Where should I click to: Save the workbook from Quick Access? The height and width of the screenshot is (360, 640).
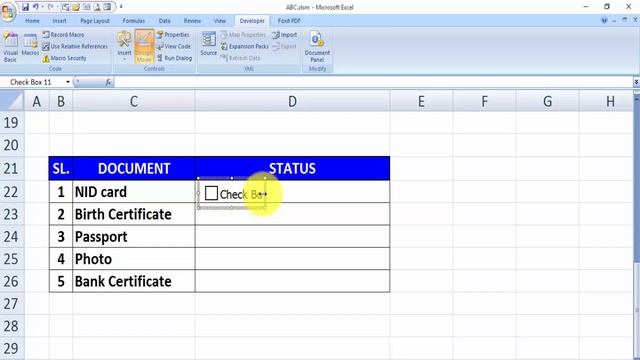point(25,7)
